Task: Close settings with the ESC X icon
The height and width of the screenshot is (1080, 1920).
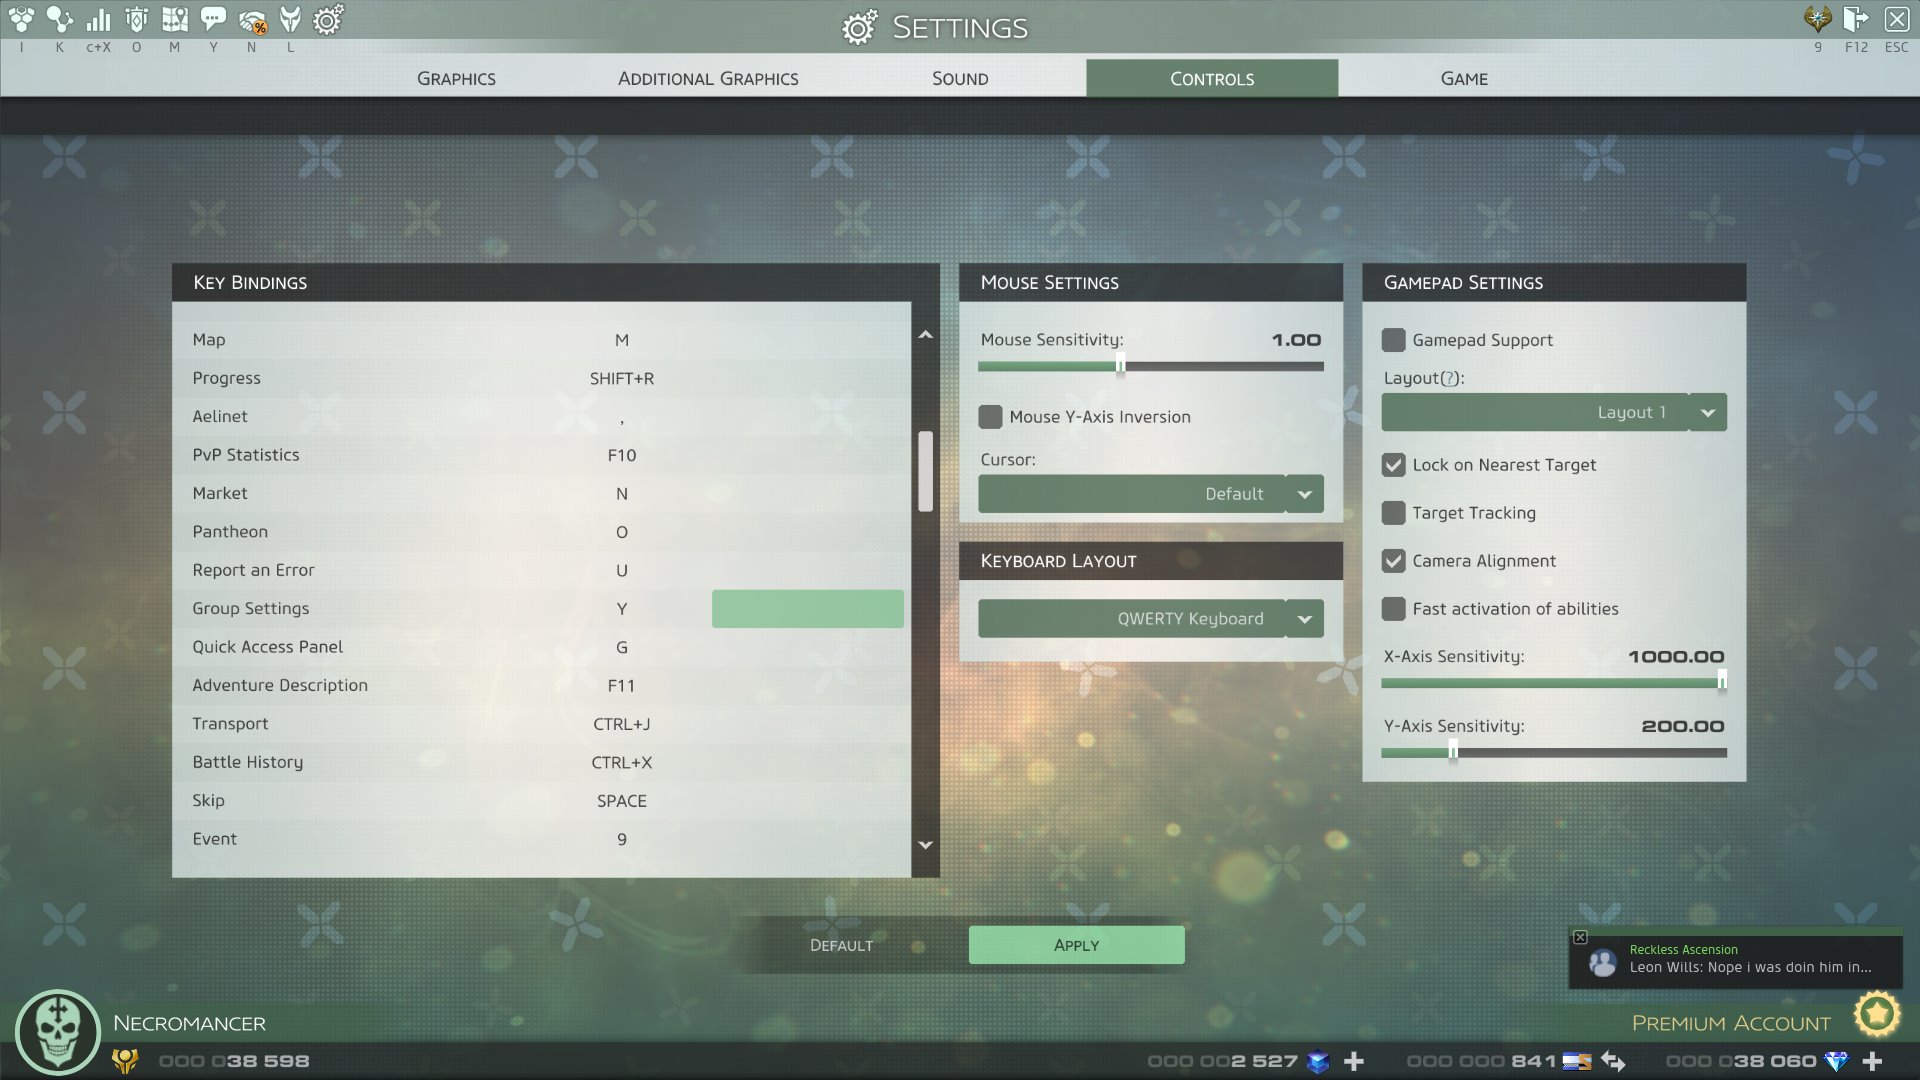Action: 1896,19
